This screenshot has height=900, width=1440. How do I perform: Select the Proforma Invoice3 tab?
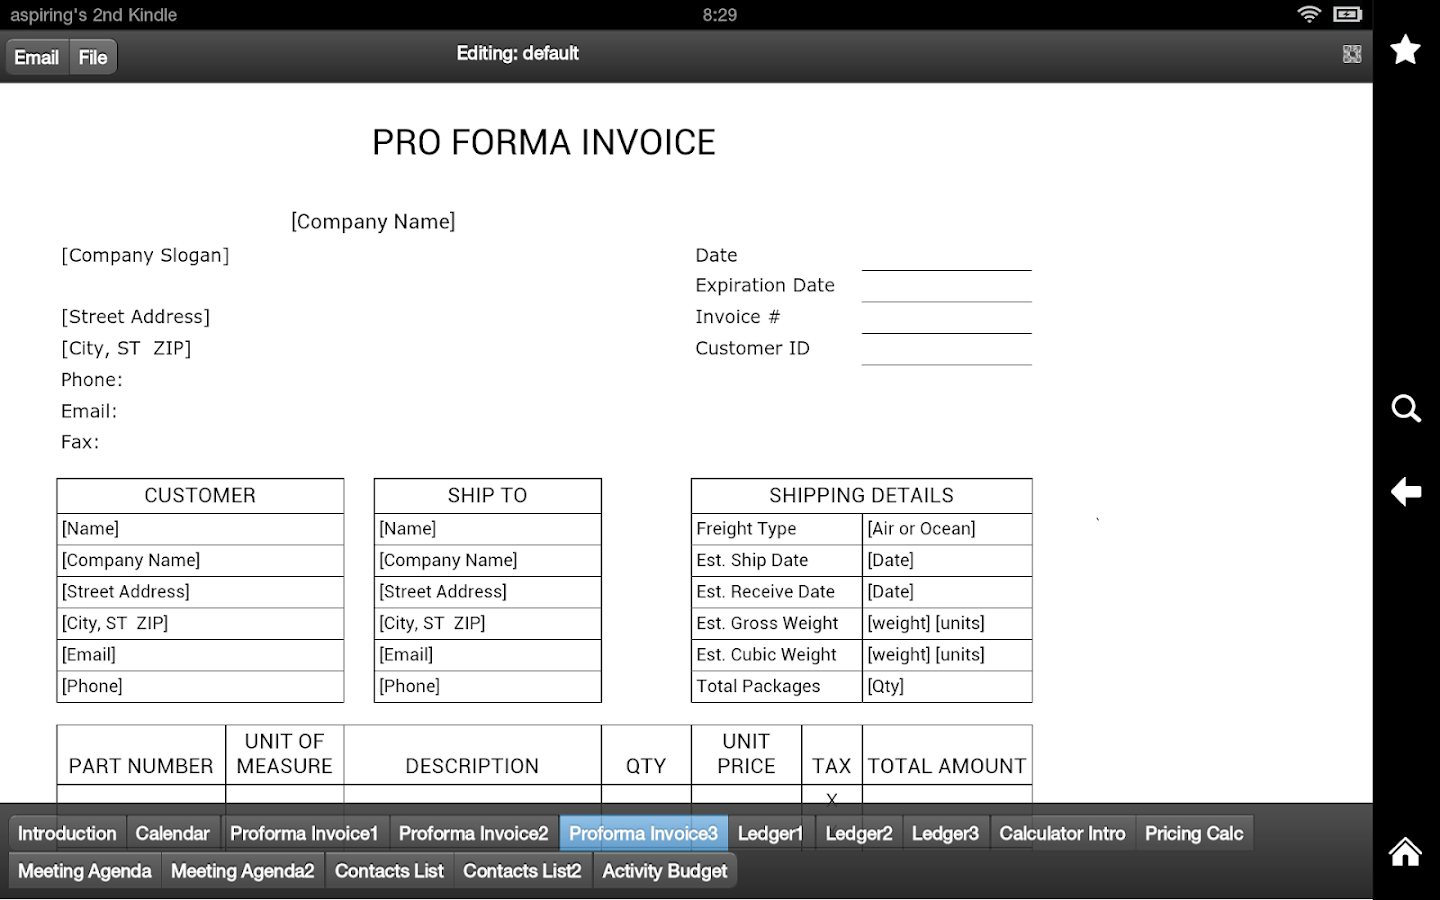pos(644,833)
